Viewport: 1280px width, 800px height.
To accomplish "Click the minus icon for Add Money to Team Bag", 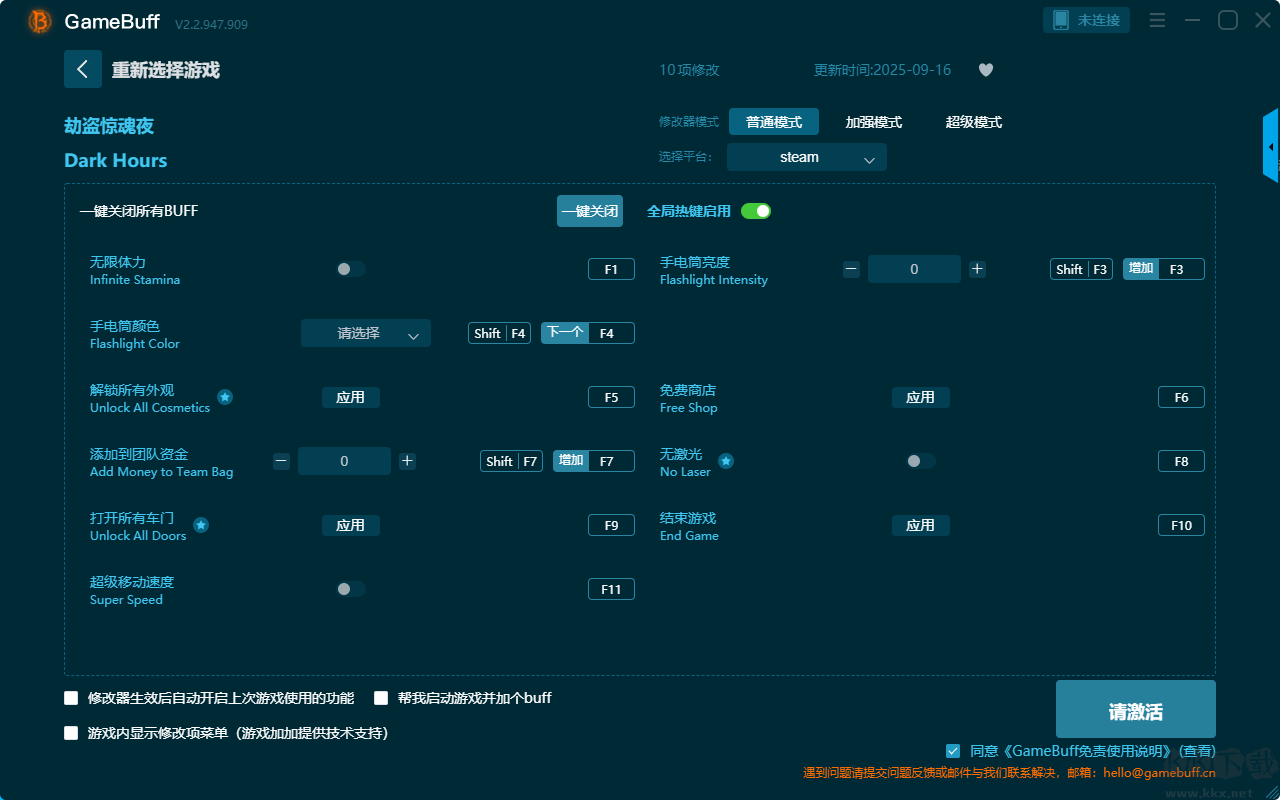I will [x=281, y=461].
